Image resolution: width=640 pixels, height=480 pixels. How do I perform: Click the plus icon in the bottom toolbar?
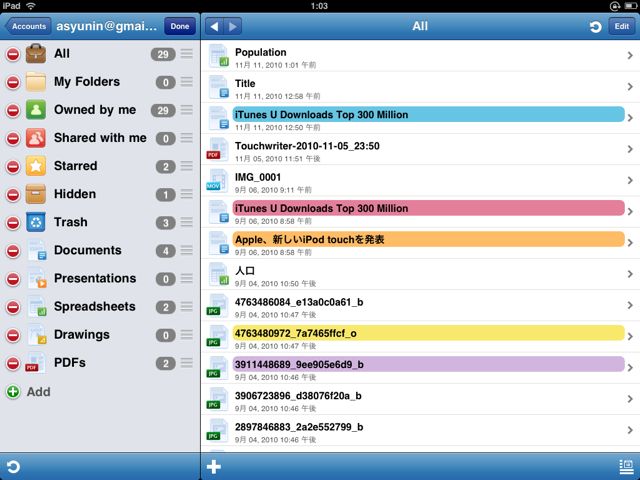pyautogui.click(x=214, y=467)
